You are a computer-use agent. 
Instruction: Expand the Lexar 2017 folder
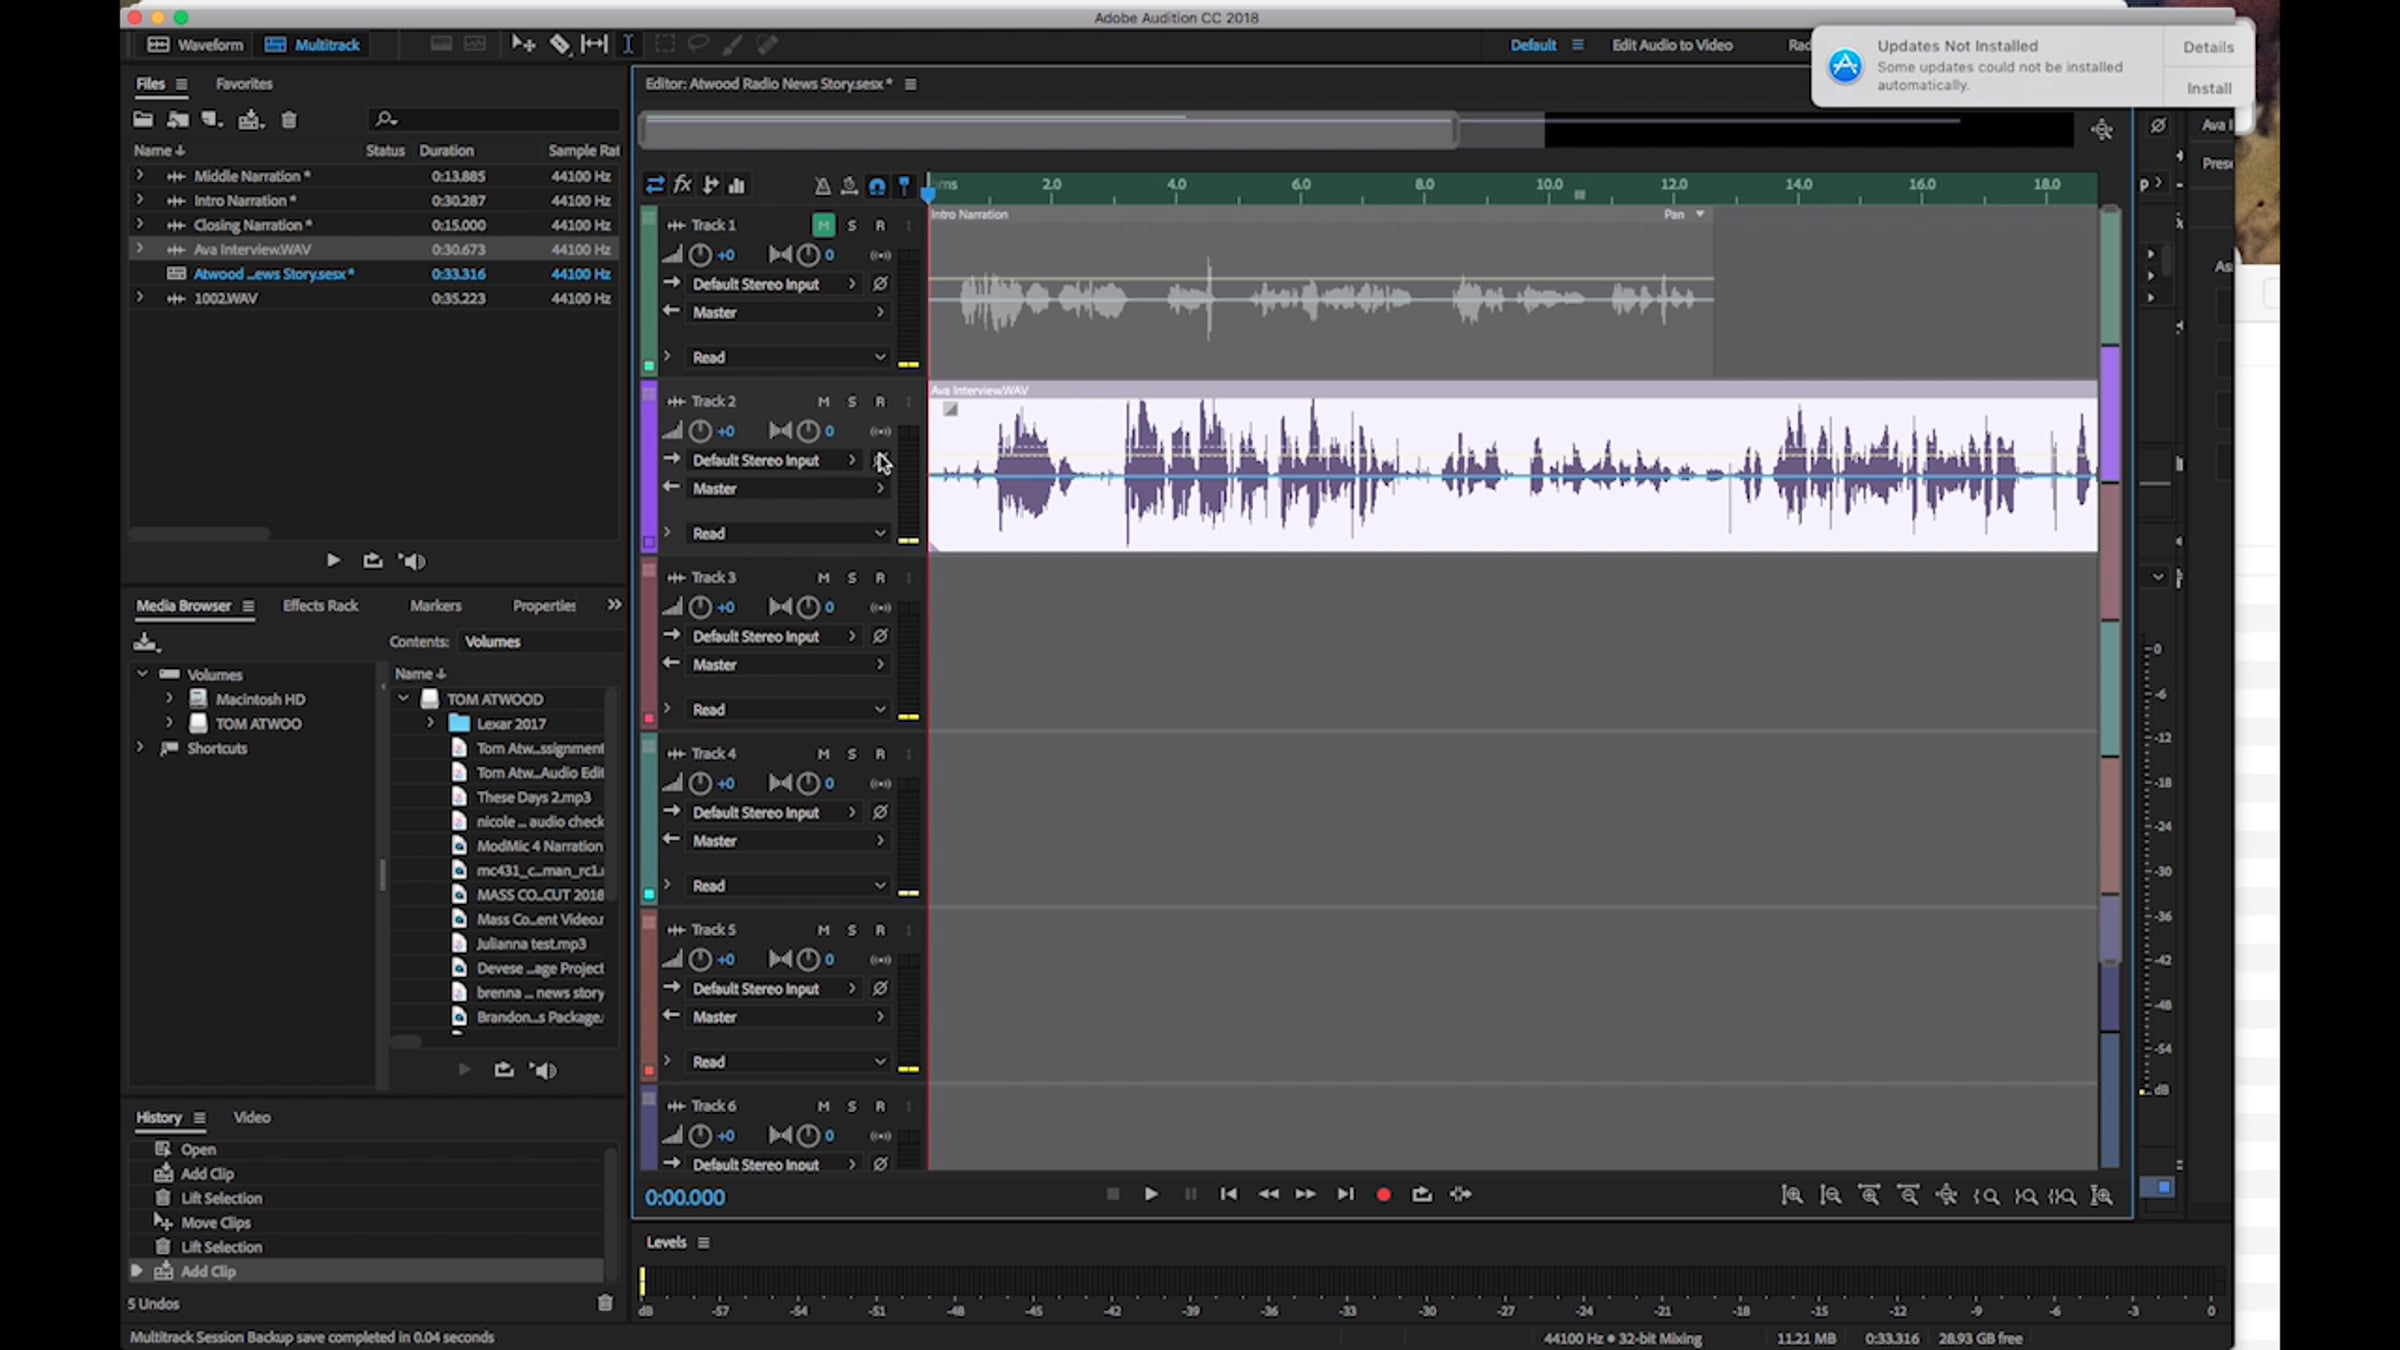pyautogui.click(x=431, y=723)
